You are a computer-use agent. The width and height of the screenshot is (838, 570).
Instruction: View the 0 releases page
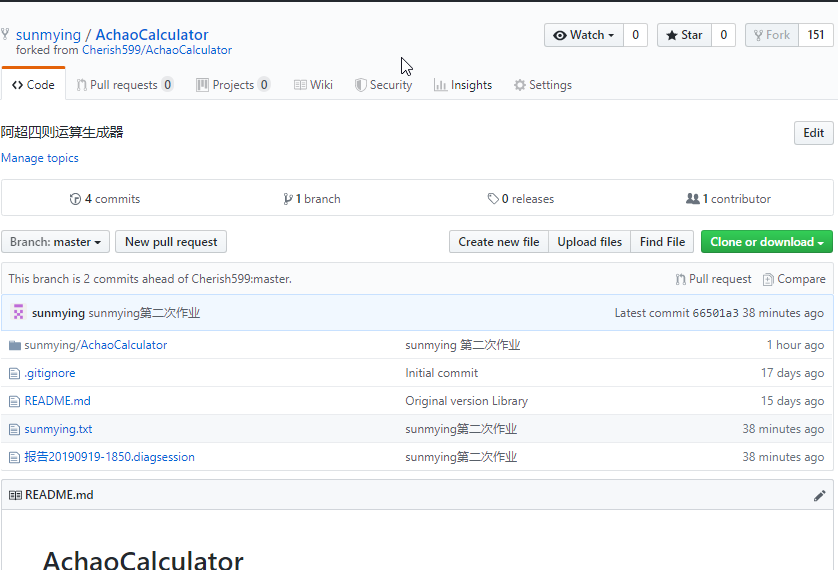click(521, 199)
